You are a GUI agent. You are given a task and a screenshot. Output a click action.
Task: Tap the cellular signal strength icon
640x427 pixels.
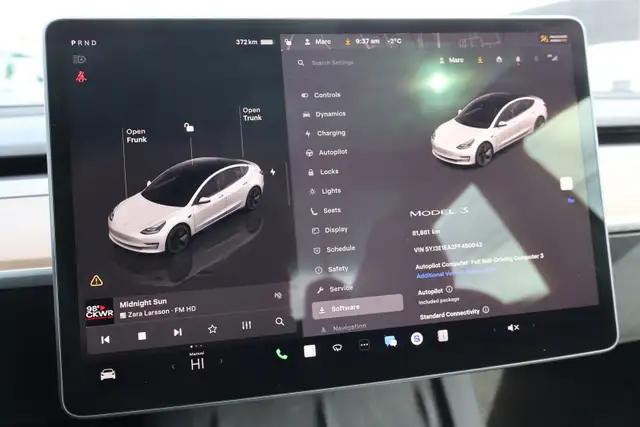point(552,58)
